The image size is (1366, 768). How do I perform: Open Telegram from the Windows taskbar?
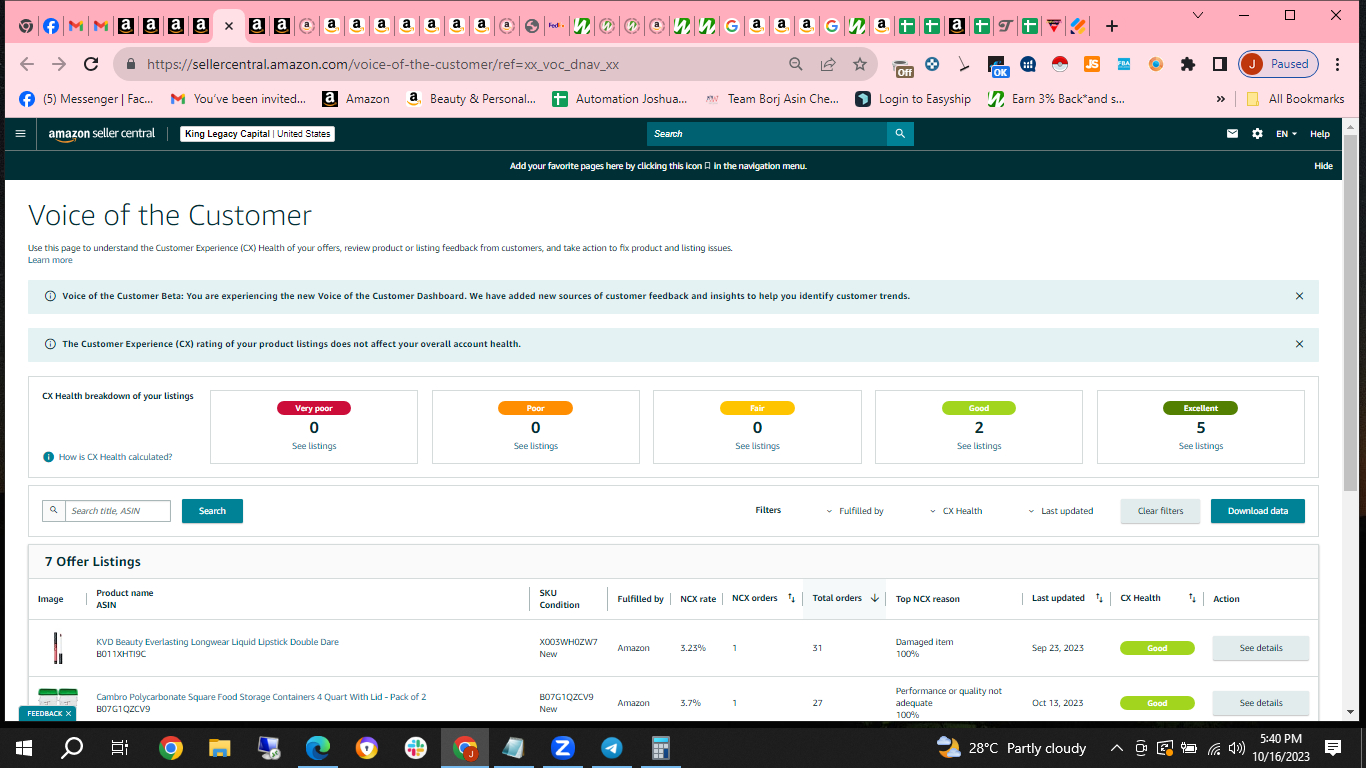click(611, 747)
